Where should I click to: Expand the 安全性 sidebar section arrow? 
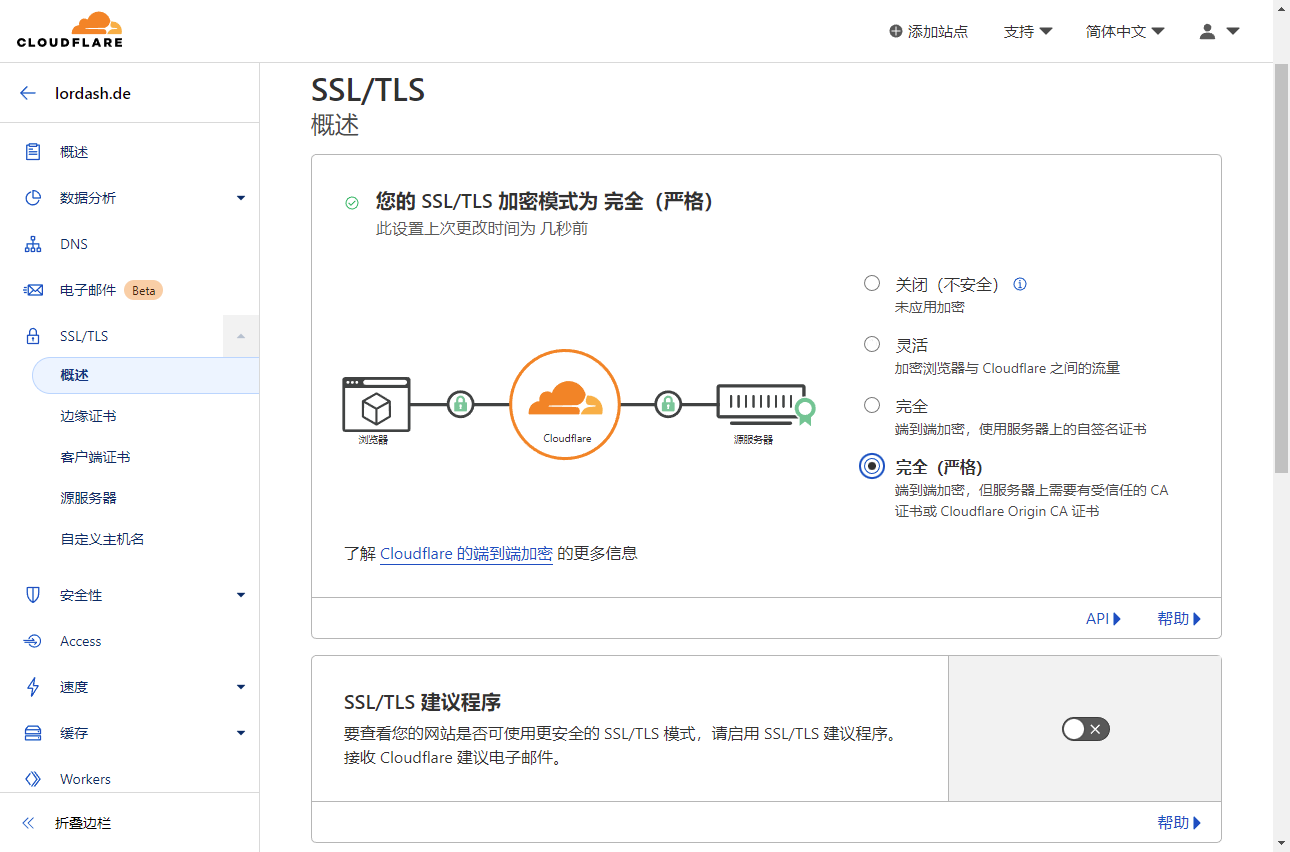(241, 595)
